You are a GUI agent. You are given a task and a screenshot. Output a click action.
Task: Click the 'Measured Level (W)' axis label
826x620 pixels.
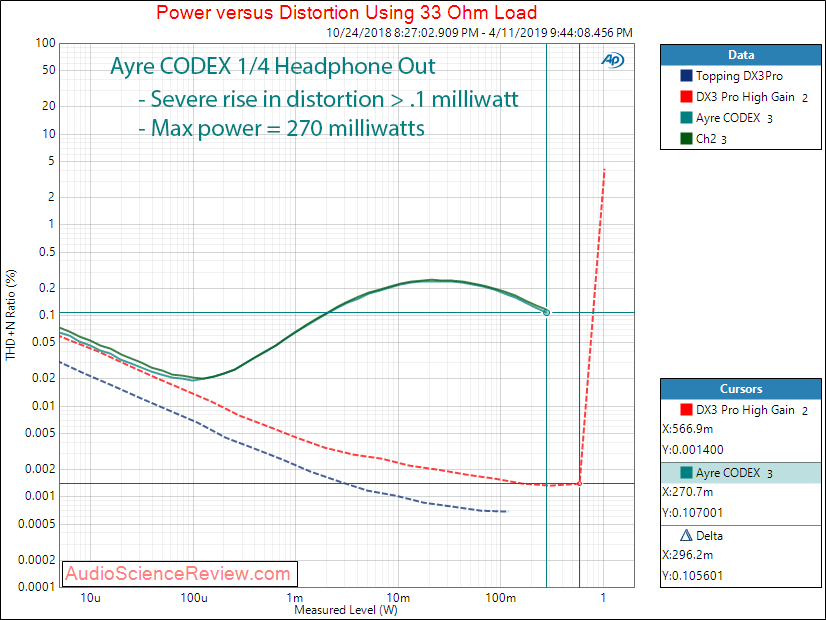click(346, 610)
